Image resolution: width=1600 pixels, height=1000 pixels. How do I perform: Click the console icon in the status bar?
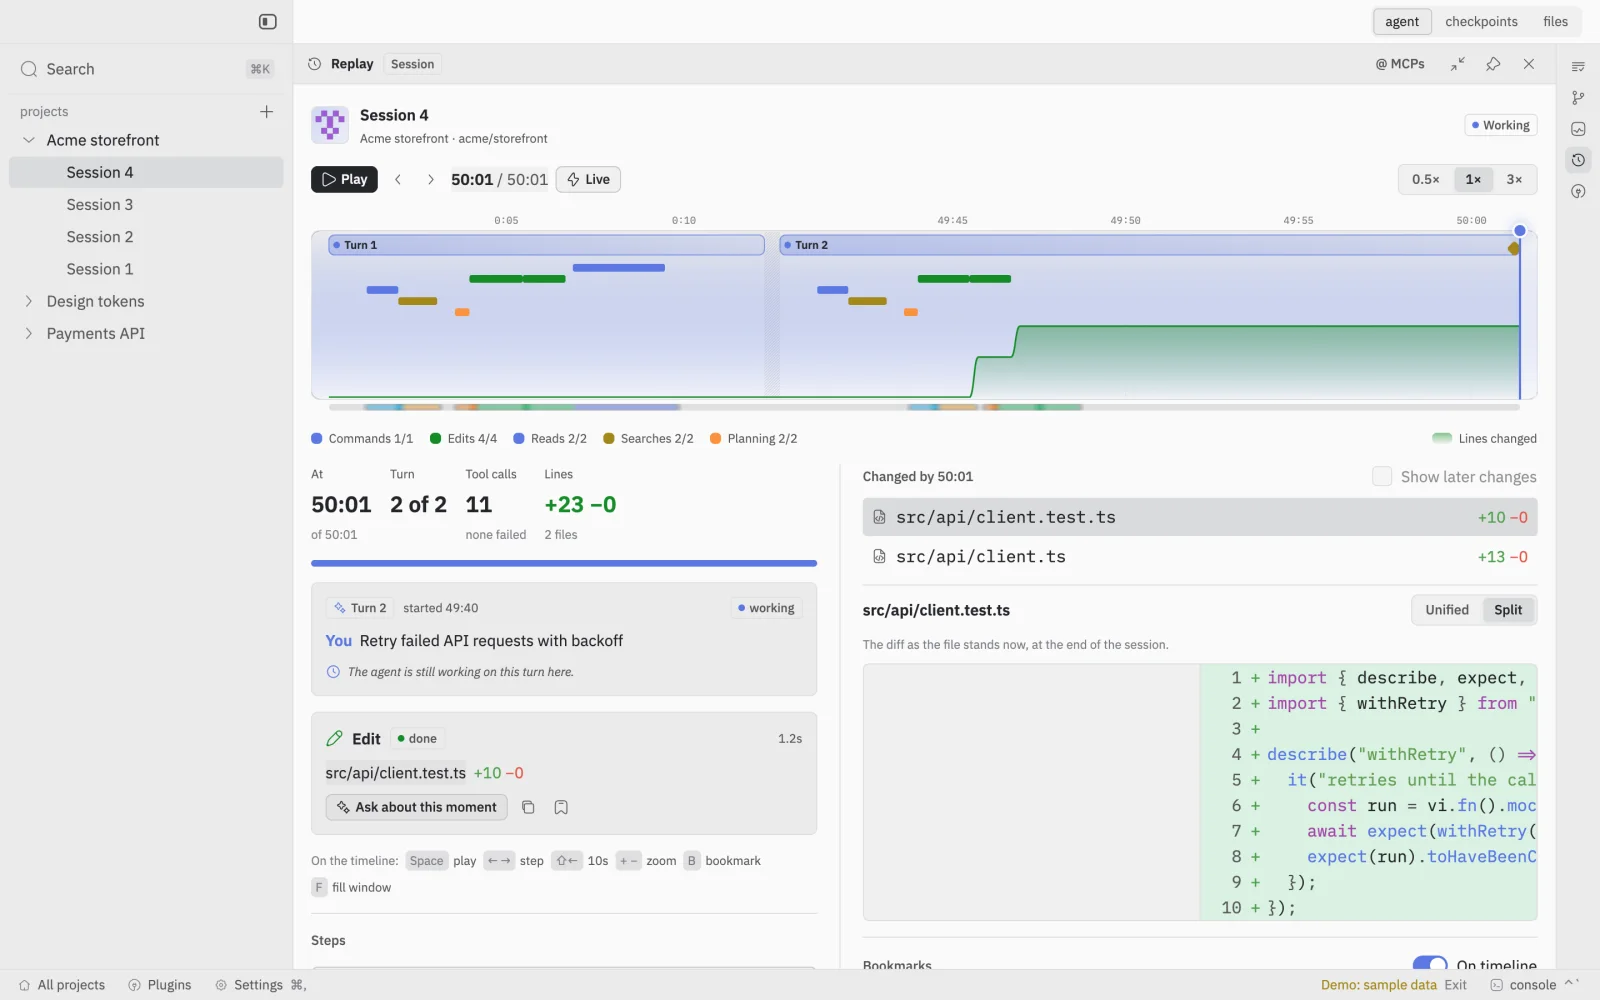point(1496,985)
